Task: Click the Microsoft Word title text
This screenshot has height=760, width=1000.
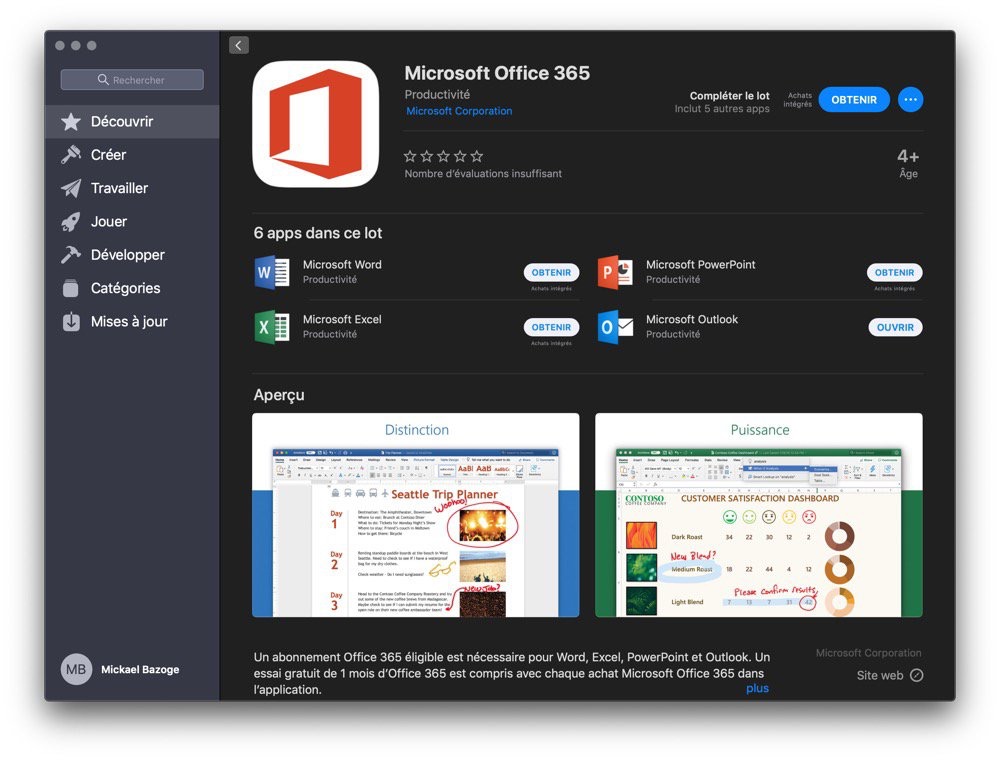Action: coord(342,265)
